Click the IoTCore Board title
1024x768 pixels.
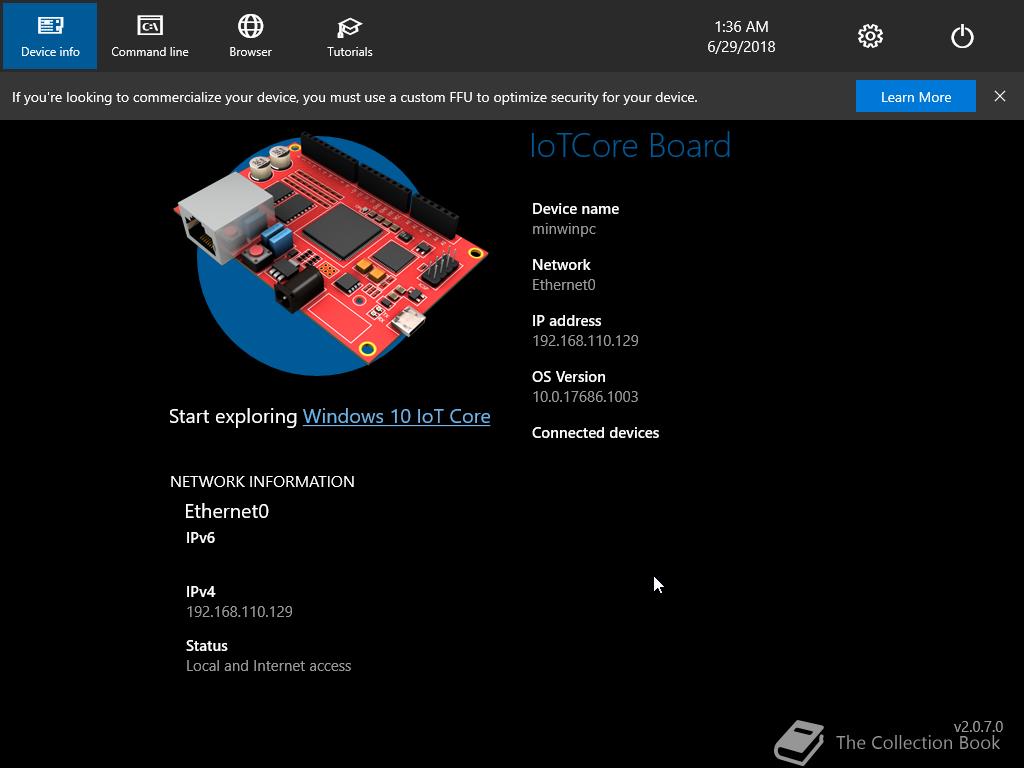tap(630, 145)
